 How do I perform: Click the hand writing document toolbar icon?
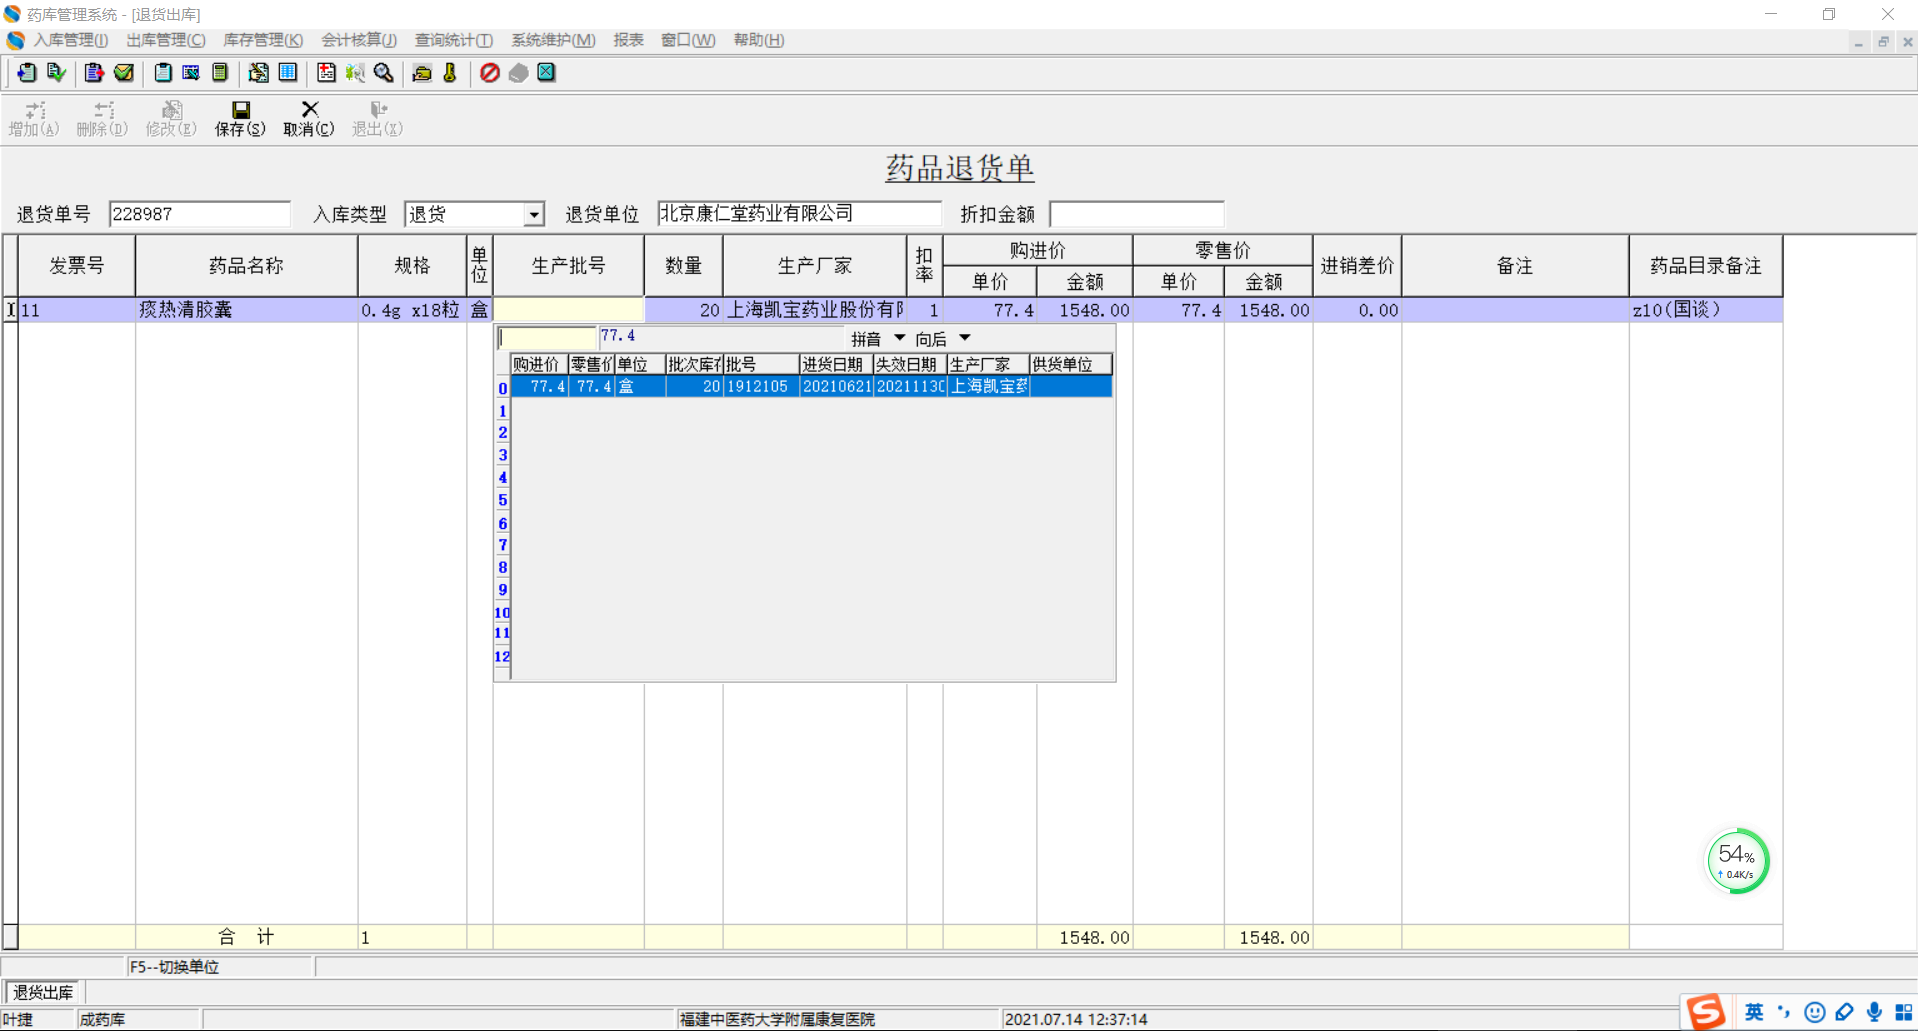258,73
